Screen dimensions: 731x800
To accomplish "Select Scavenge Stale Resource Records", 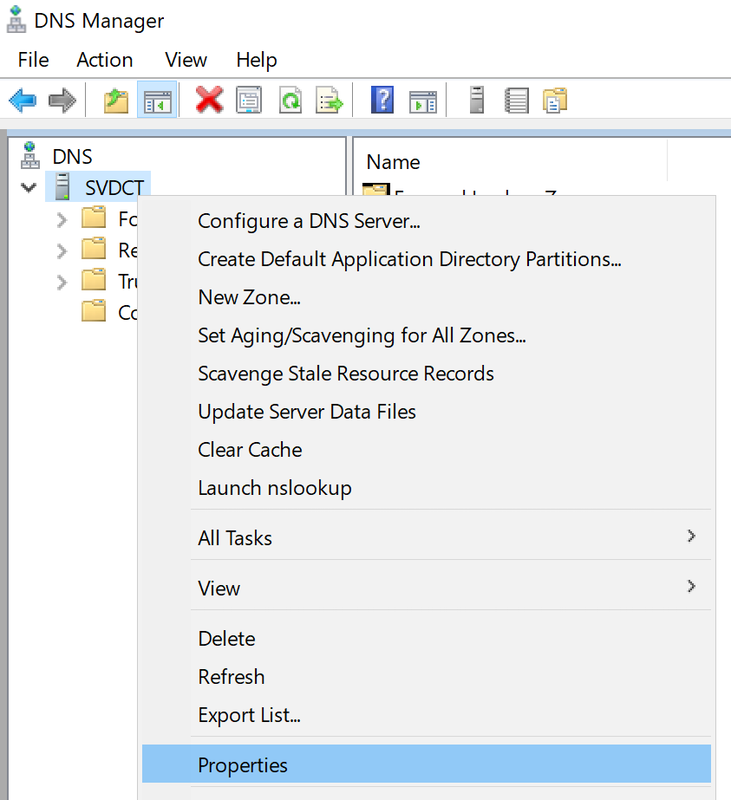I will (426, 373).
